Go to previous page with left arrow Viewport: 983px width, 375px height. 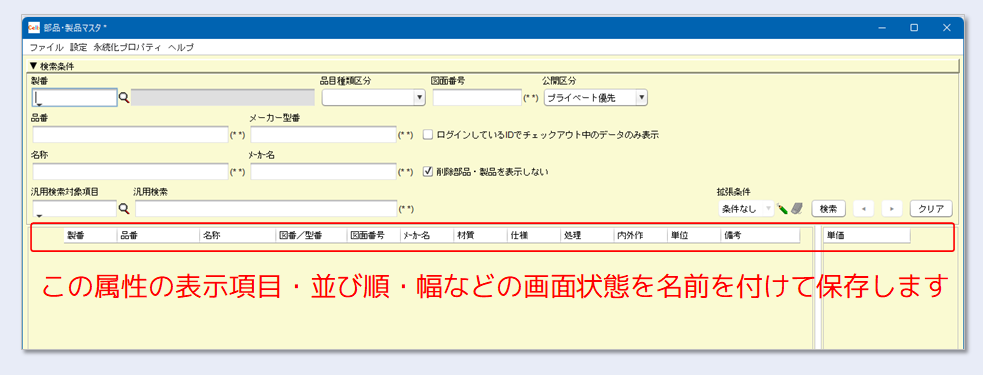click(863, 208)
